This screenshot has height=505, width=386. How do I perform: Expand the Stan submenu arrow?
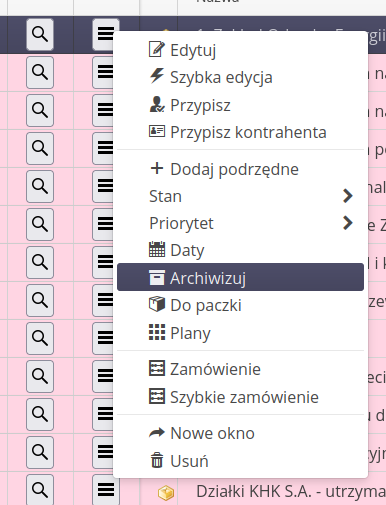click(x=348, y=196)
